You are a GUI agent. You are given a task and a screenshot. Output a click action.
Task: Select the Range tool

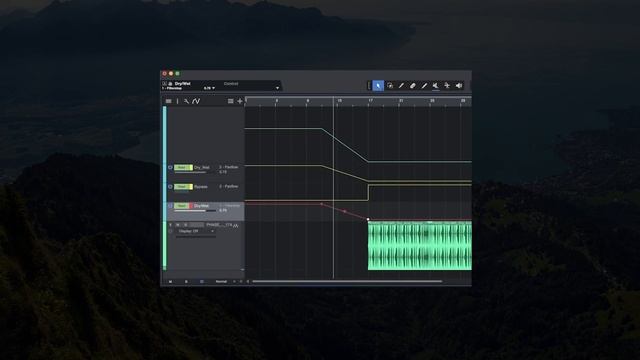point(390,86)
